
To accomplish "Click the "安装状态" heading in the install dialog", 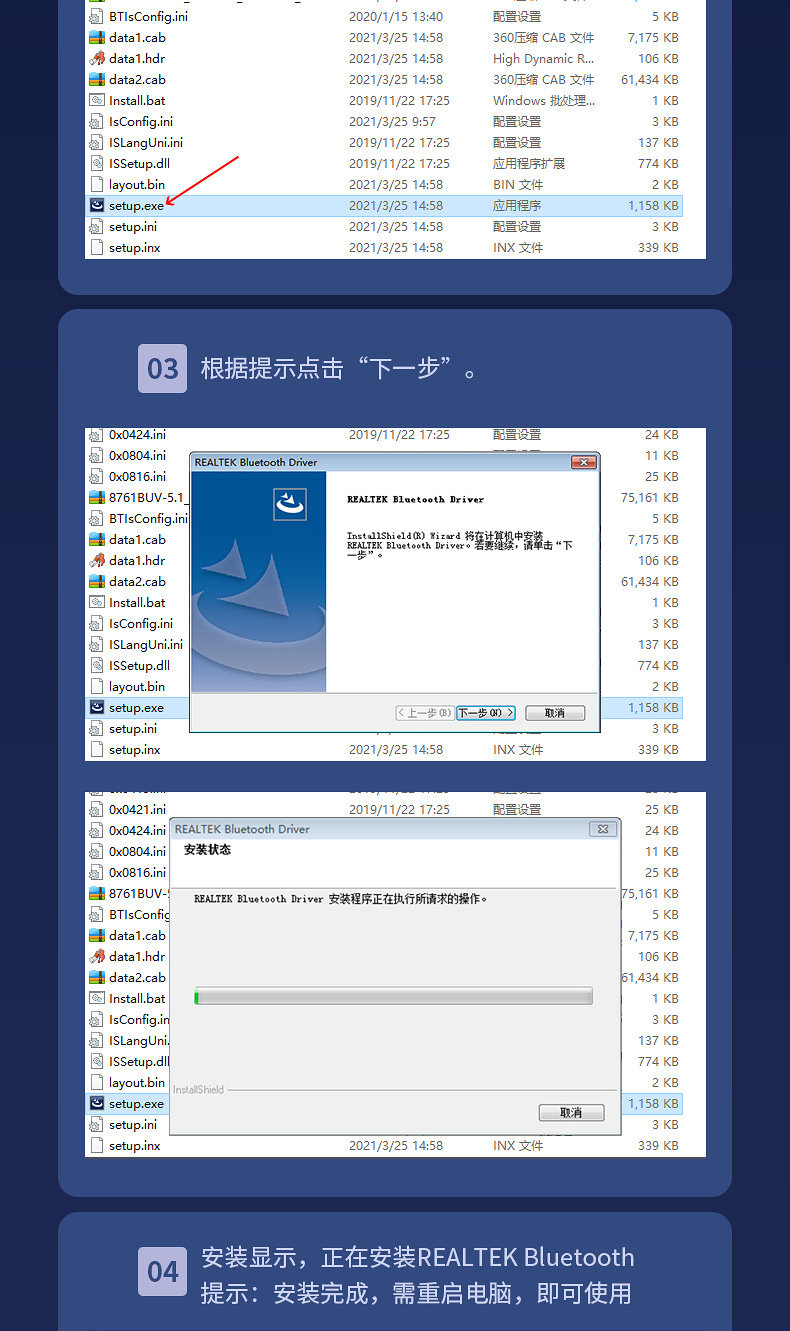I will (x=207, y=850).
